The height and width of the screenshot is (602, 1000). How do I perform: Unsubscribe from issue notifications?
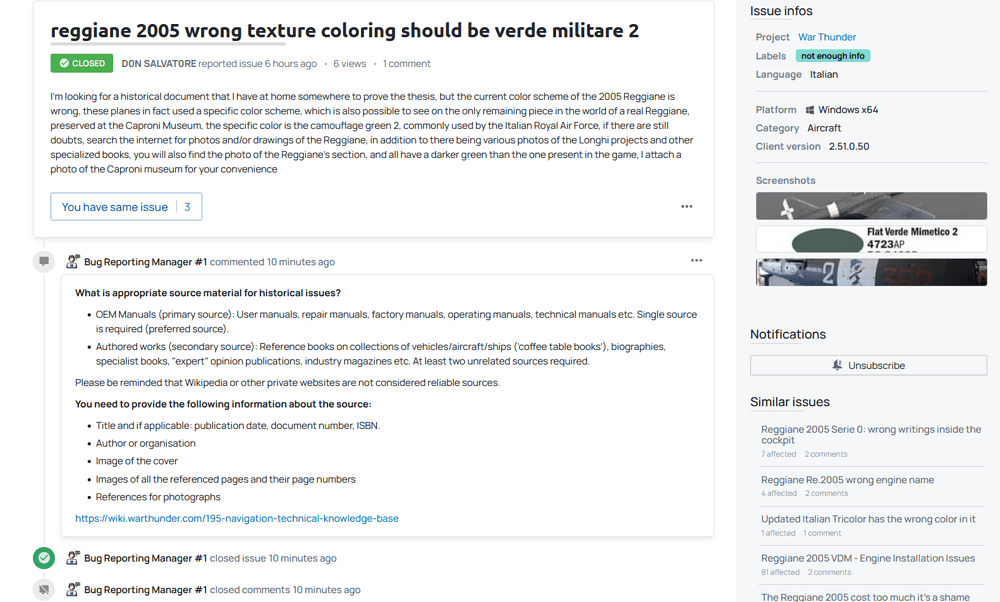[868, 365]
